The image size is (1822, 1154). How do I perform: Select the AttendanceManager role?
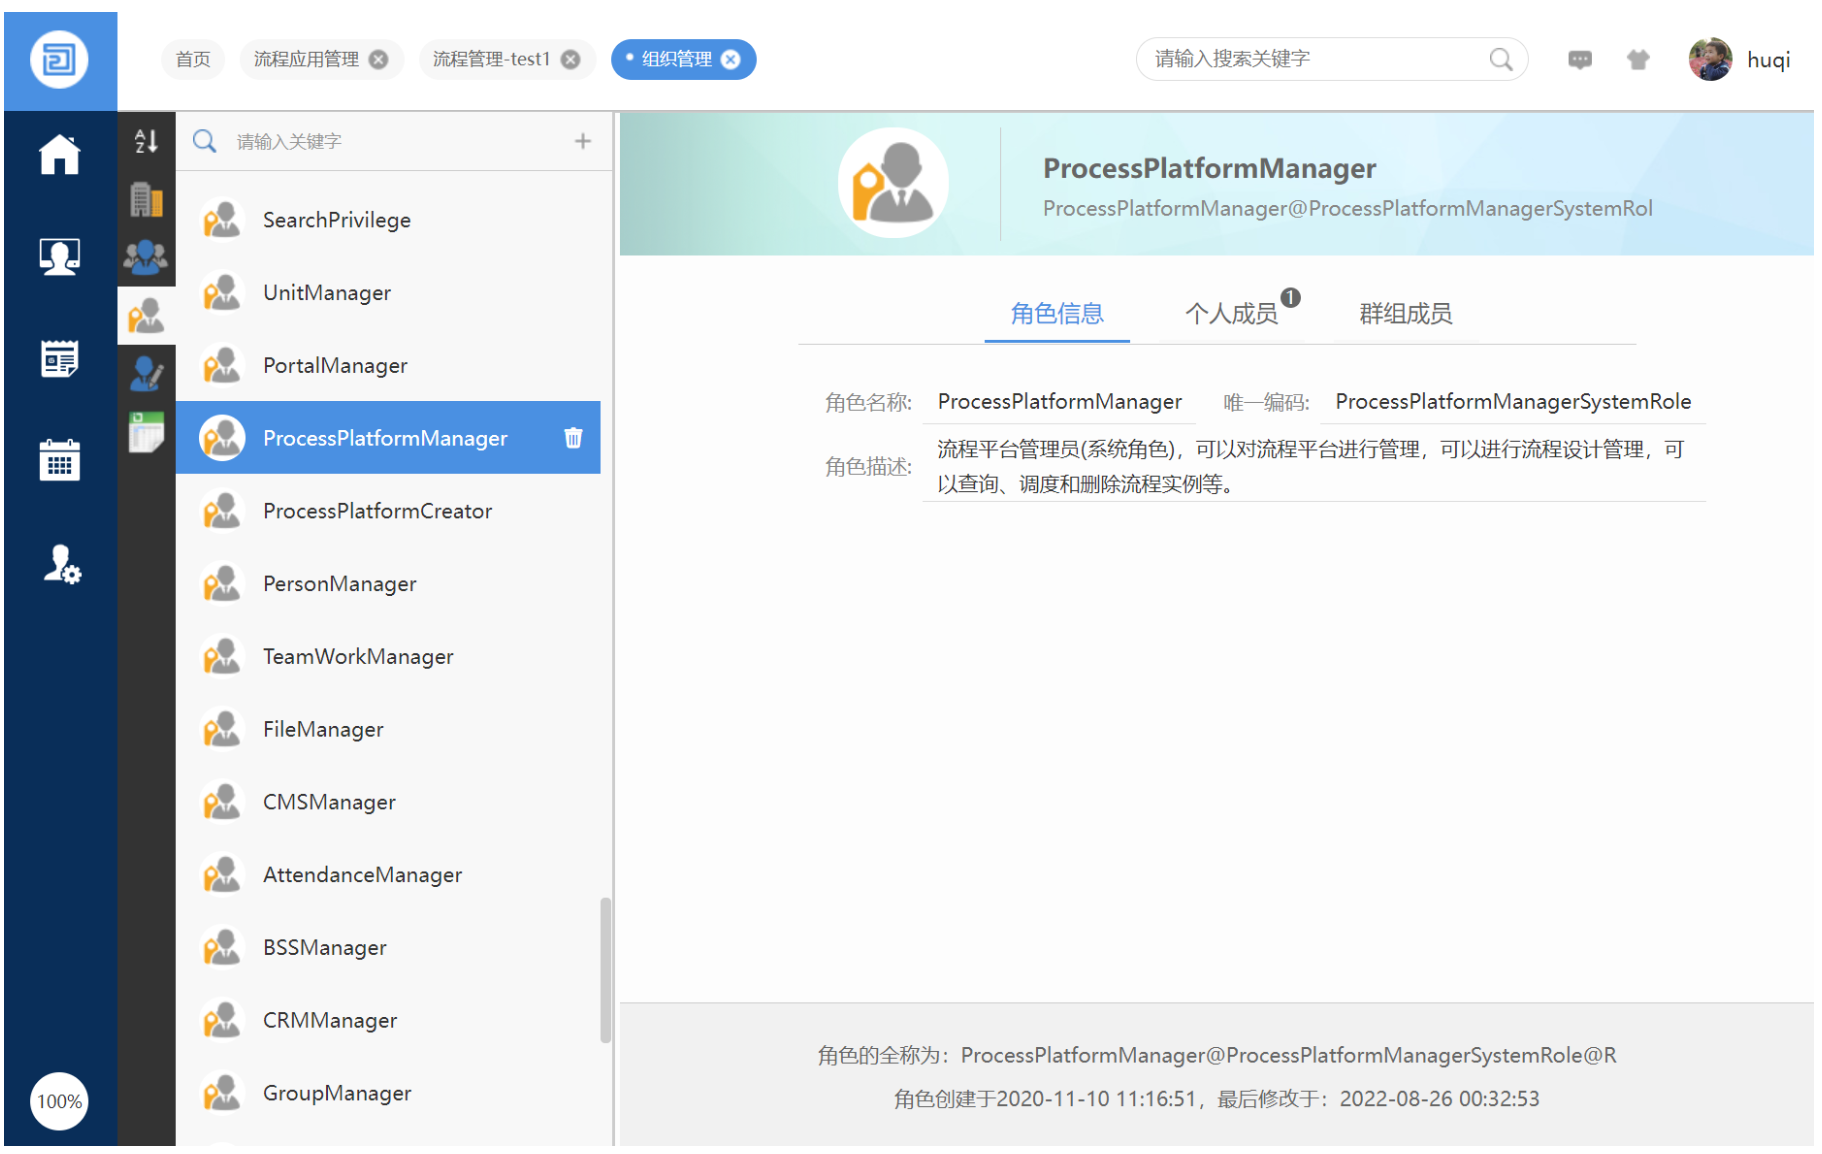coord(362,875)
